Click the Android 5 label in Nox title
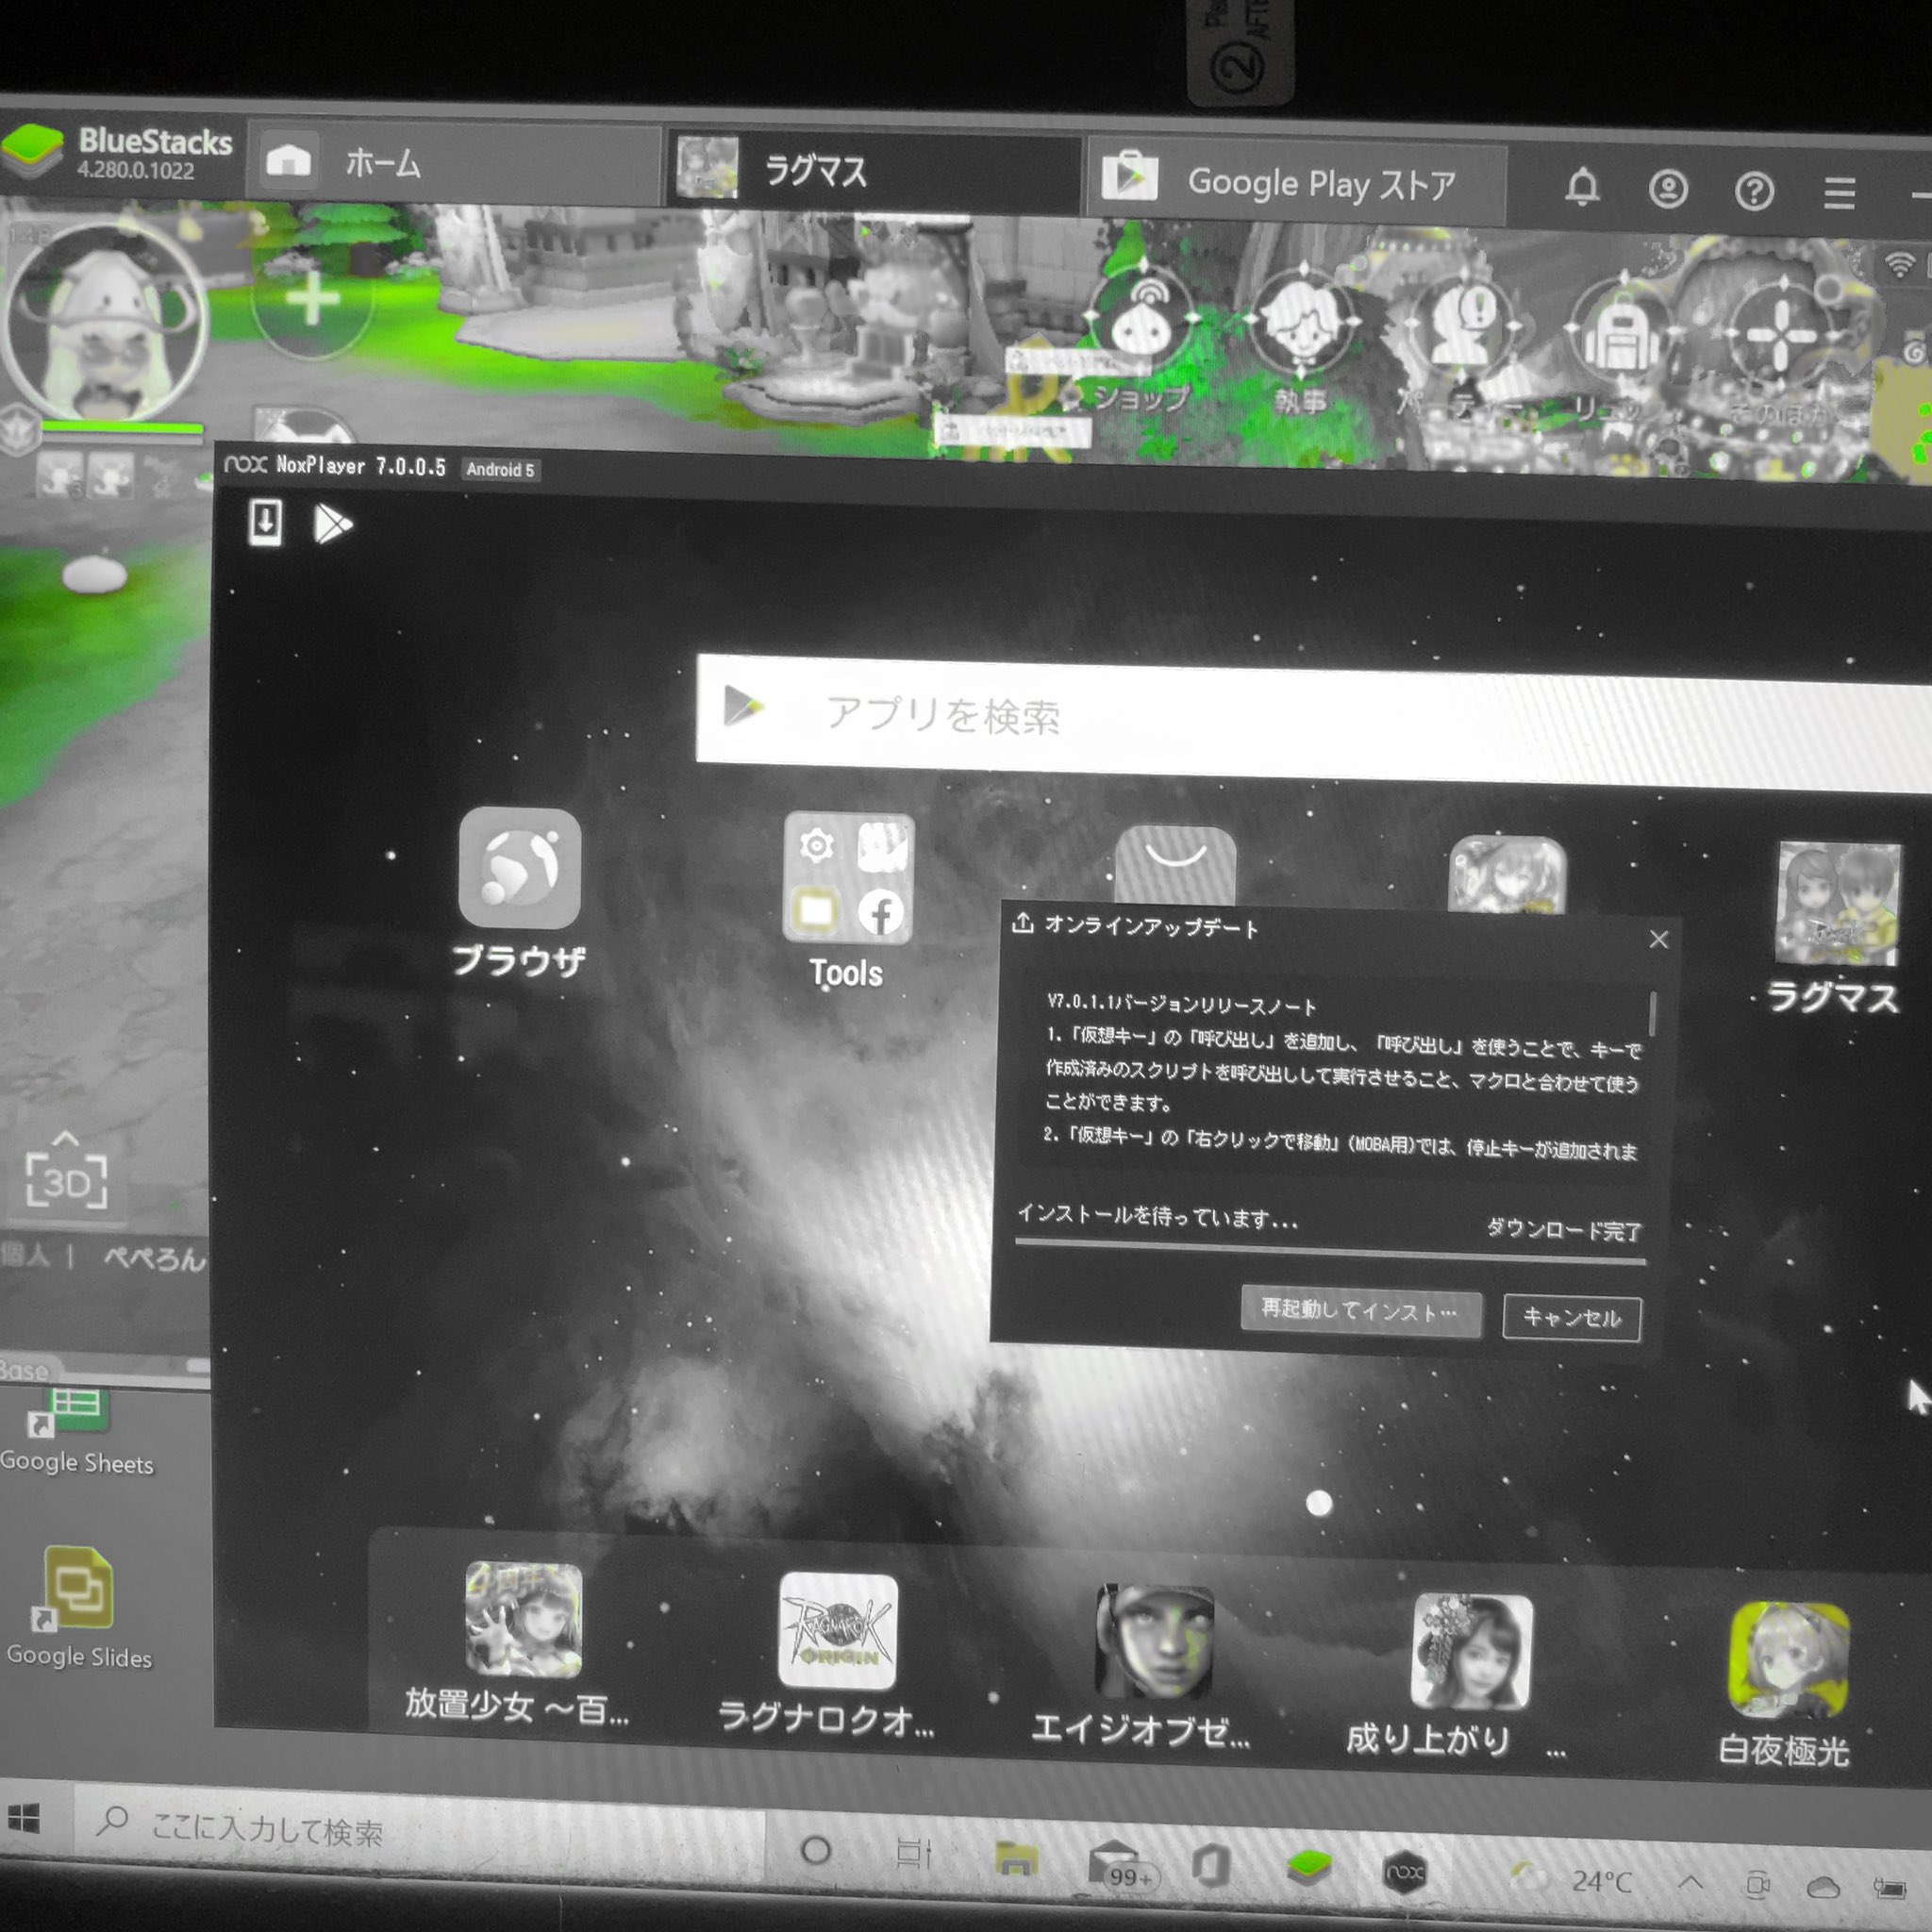This screenshot has height=1932, width=1932. click(500, 469)
